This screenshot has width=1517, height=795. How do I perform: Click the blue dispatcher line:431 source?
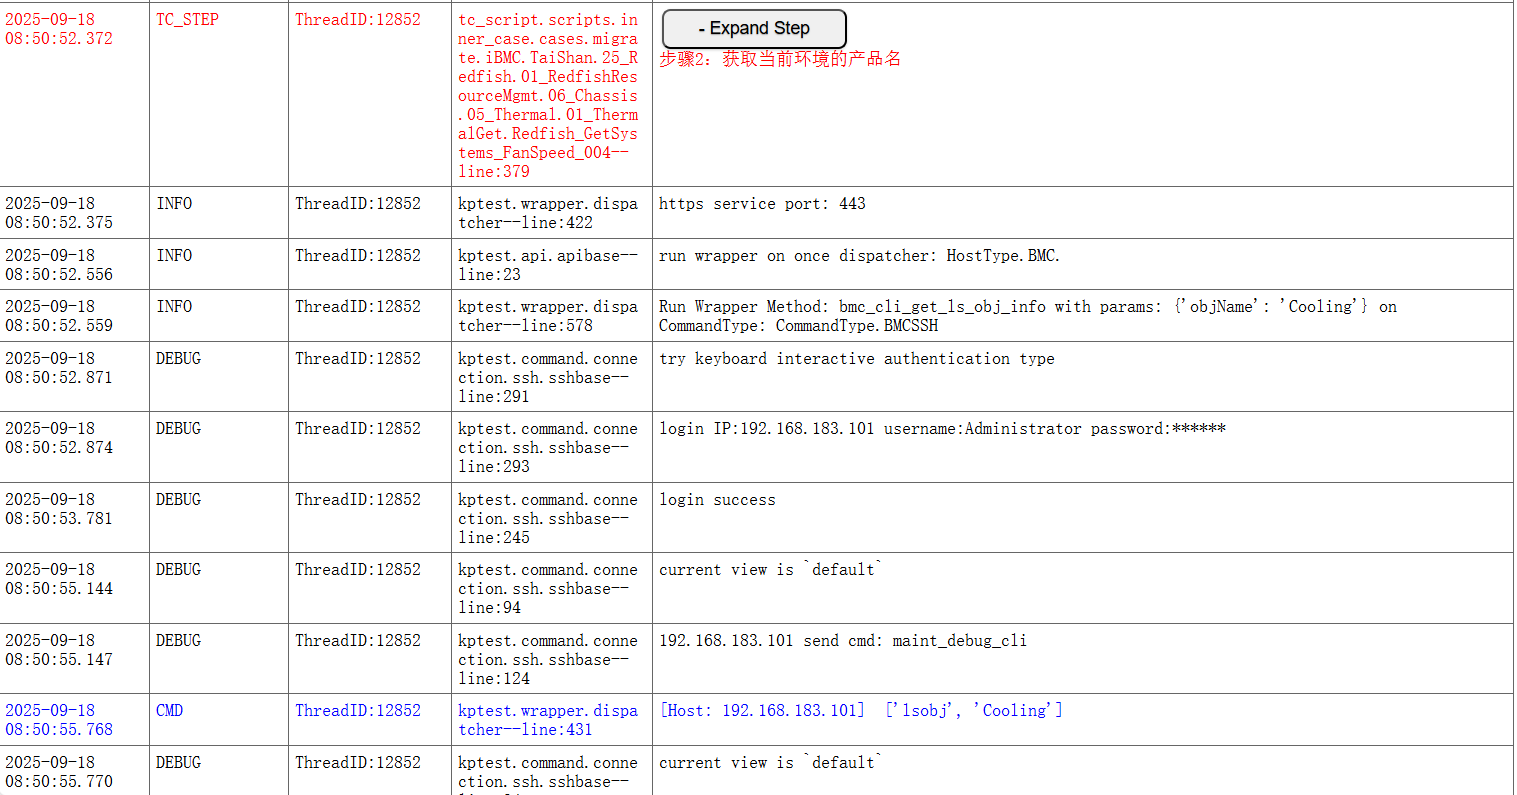(x=548, y=720)
